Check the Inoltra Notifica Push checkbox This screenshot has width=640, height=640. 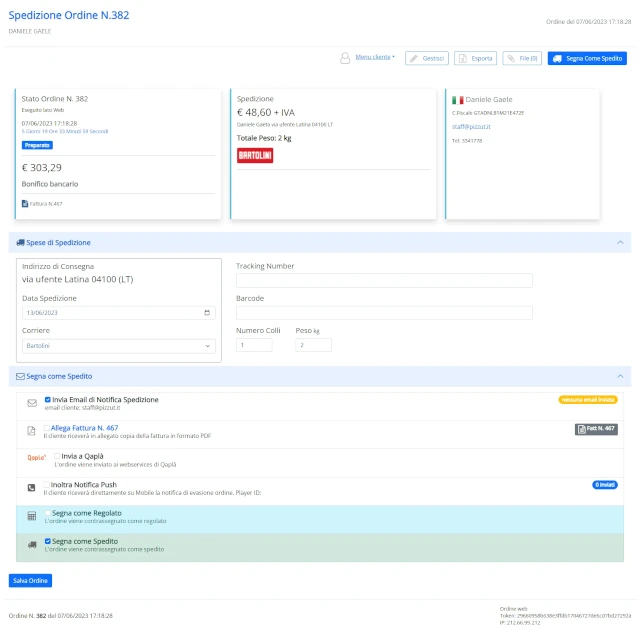pos(47,484)
